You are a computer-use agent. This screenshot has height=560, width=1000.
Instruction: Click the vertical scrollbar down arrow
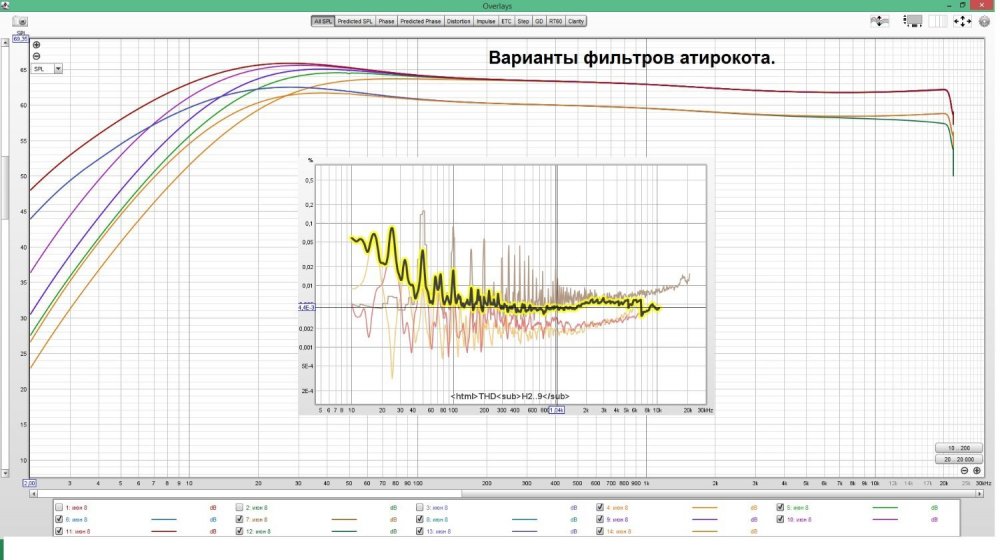[x=5, y=474]
